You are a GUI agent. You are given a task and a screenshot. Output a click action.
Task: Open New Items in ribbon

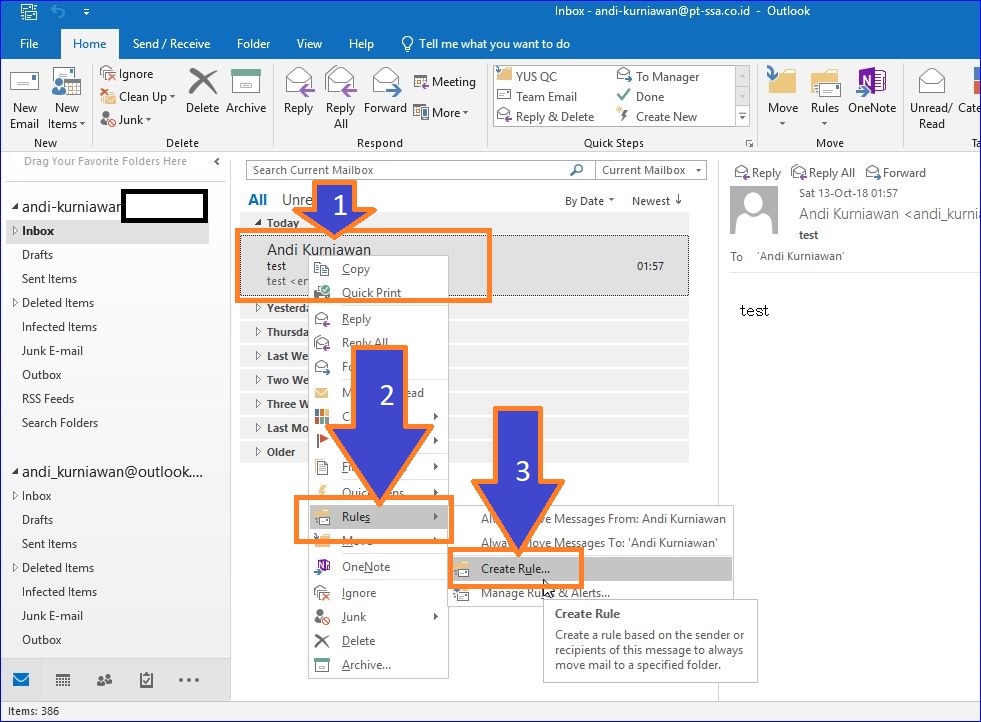pyautogui.click(x=66, y=99)
